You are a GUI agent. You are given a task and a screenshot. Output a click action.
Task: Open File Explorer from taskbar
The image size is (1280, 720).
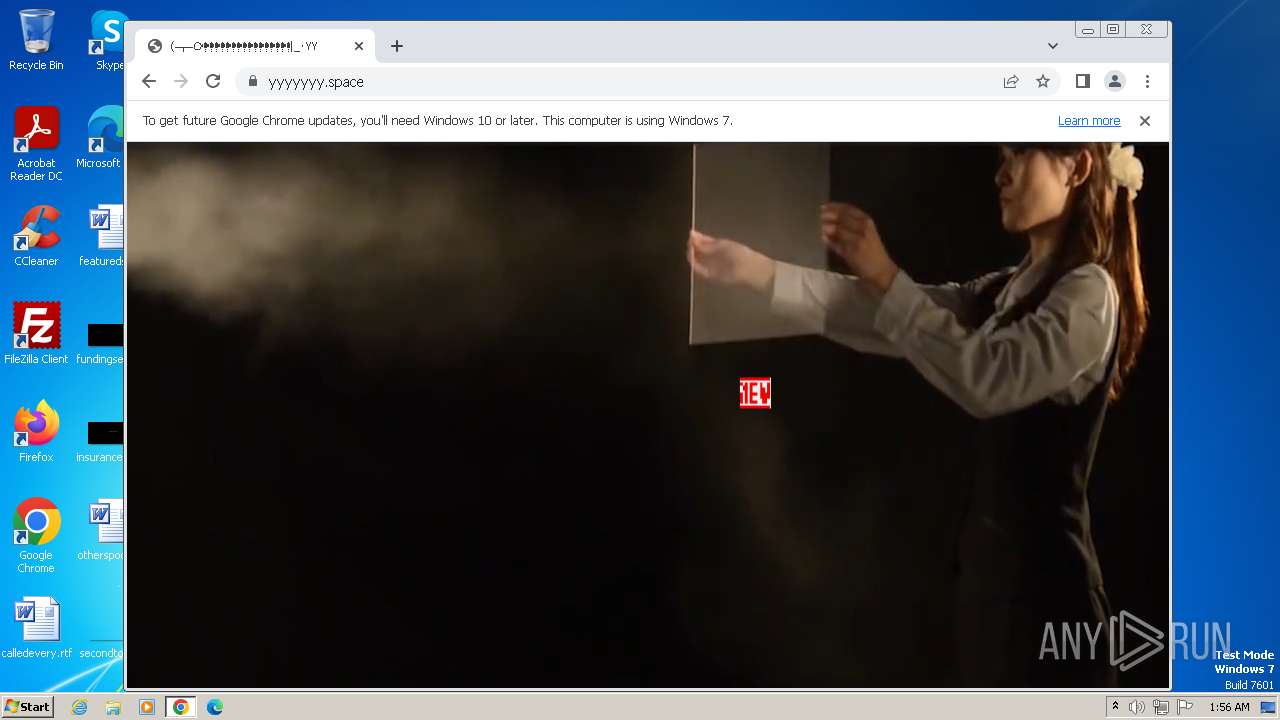(113, 707)
